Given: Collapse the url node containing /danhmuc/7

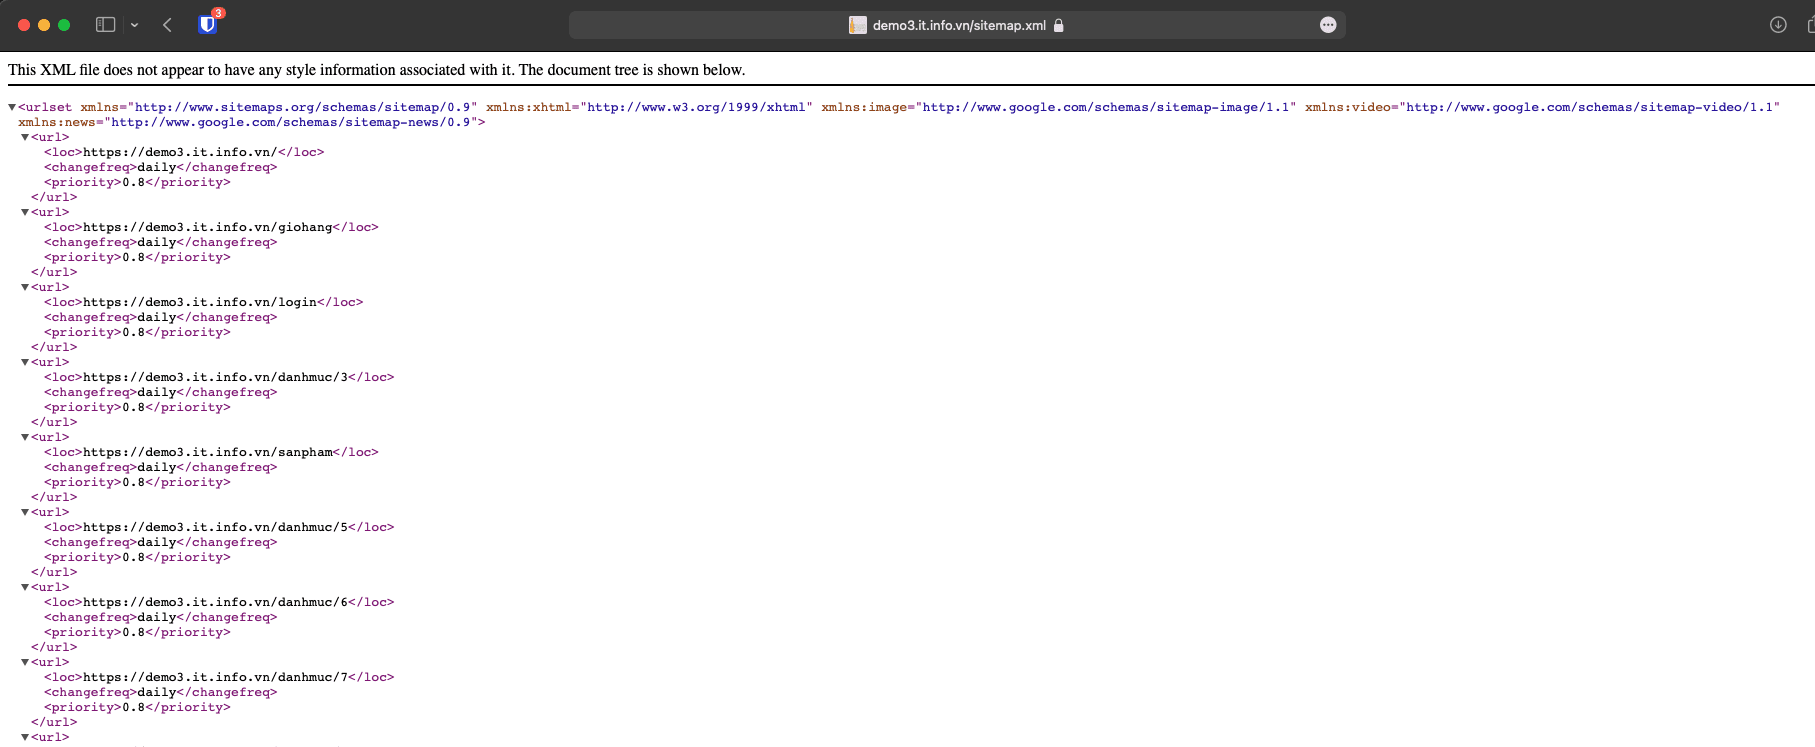Looking at the screenshot, I should [25, 662].
